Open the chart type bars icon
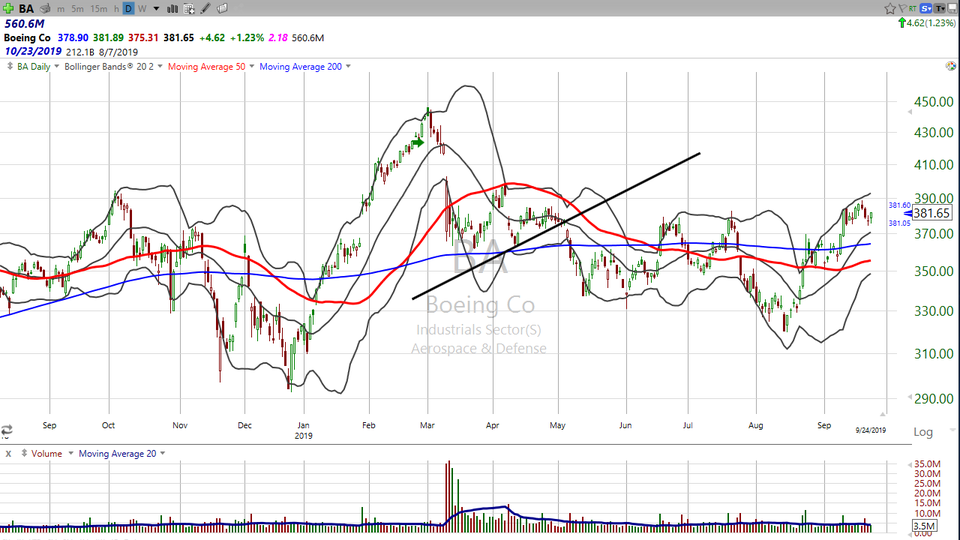 coord(174,8)
